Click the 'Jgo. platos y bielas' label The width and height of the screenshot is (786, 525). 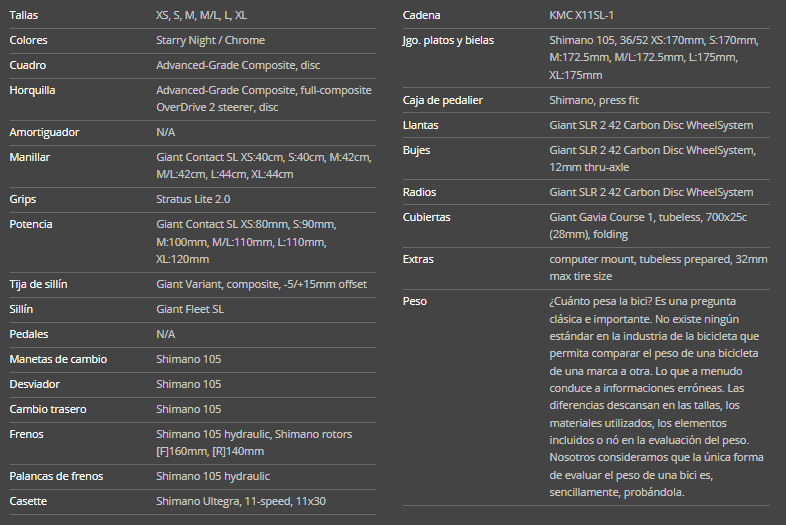pyautogui.click(x=449, y=40)
